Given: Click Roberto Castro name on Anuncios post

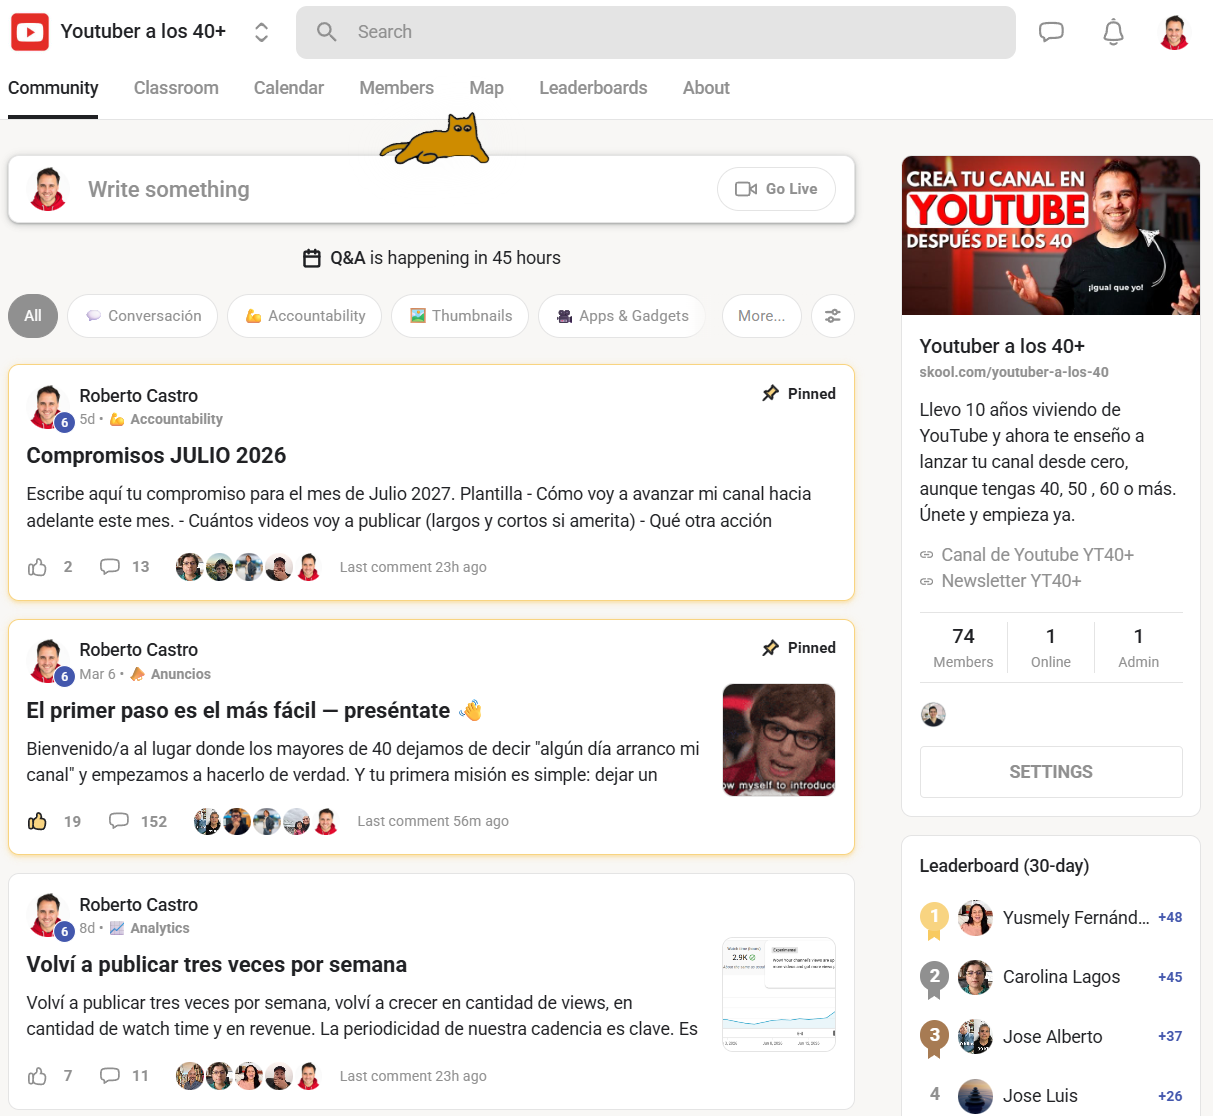Looking at the screenshot, I should 139,650.
